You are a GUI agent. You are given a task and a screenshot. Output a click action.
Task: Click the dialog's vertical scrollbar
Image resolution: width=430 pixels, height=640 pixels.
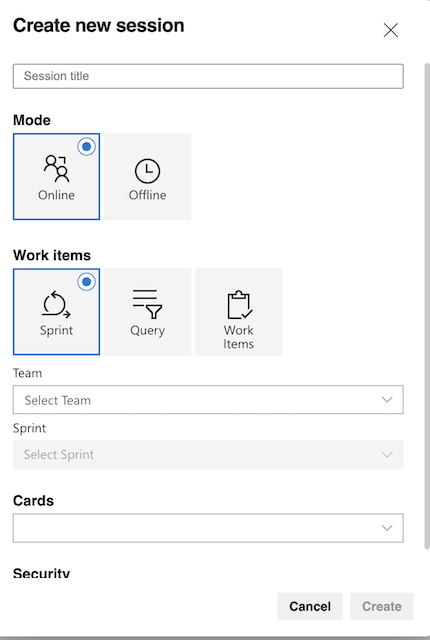click(427, 306)
